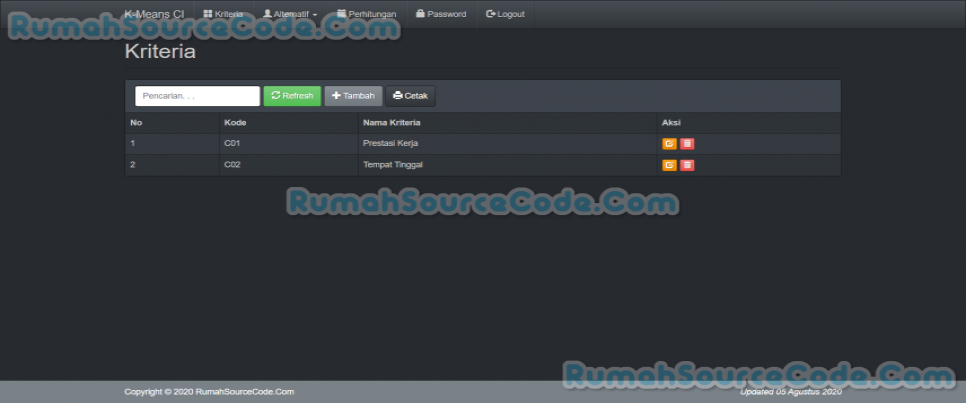This screenshot has height=403, width=966.
Task: Click the Updated 05 Agustus 2020 text
Action: 790,392
